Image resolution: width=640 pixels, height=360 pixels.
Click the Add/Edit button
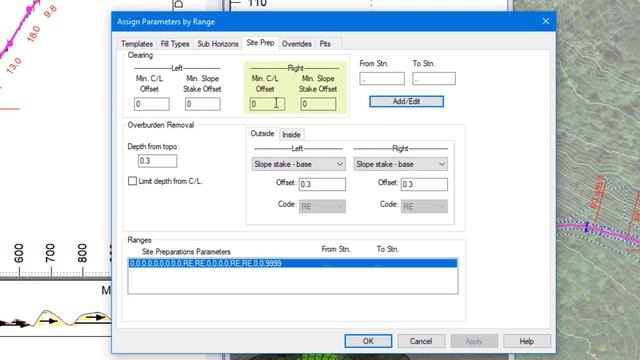pos(406,101)
